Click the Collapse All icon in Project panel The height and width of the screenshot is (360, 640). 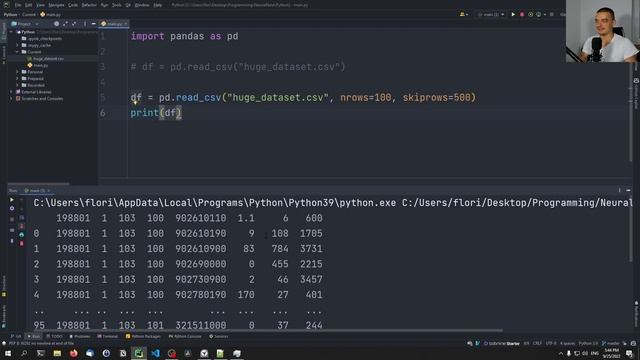74,24
